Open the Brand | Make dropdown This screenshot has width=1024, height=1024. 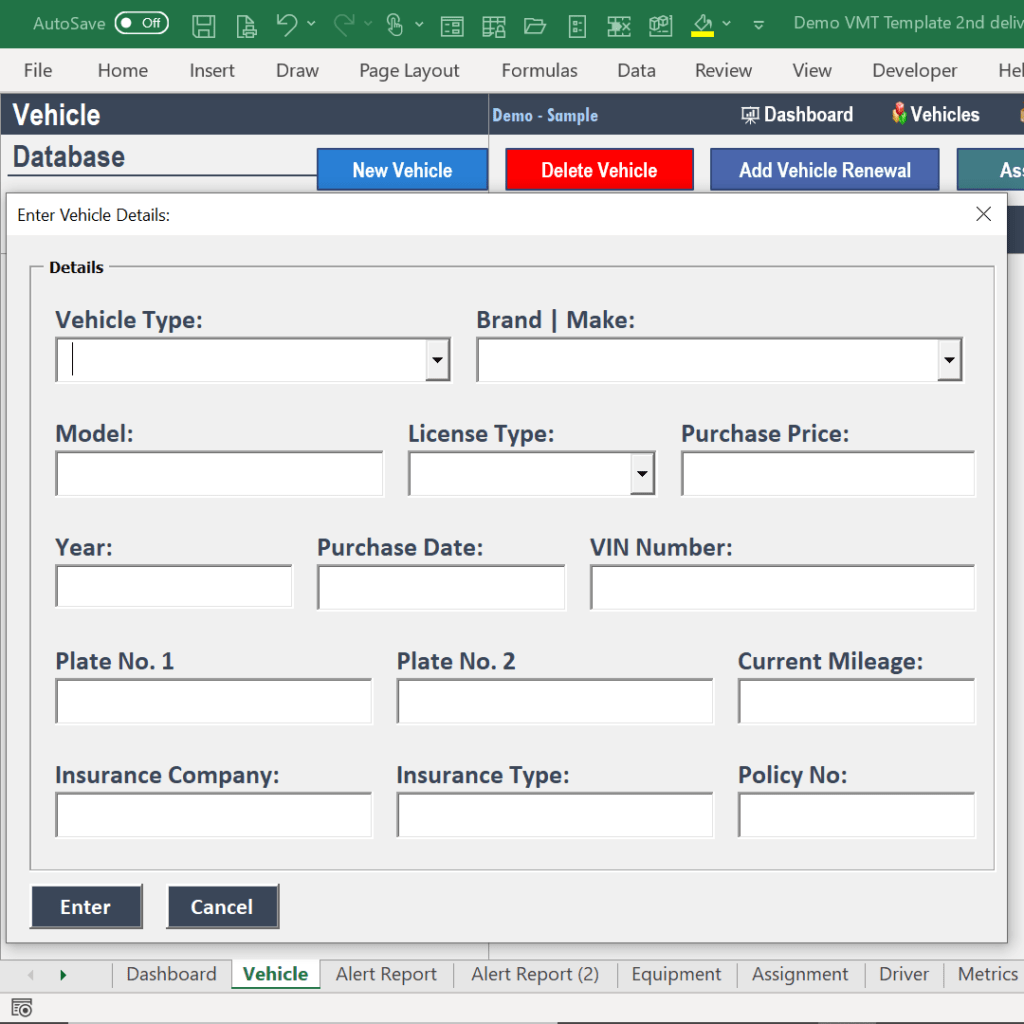click(x=948, y=360)
